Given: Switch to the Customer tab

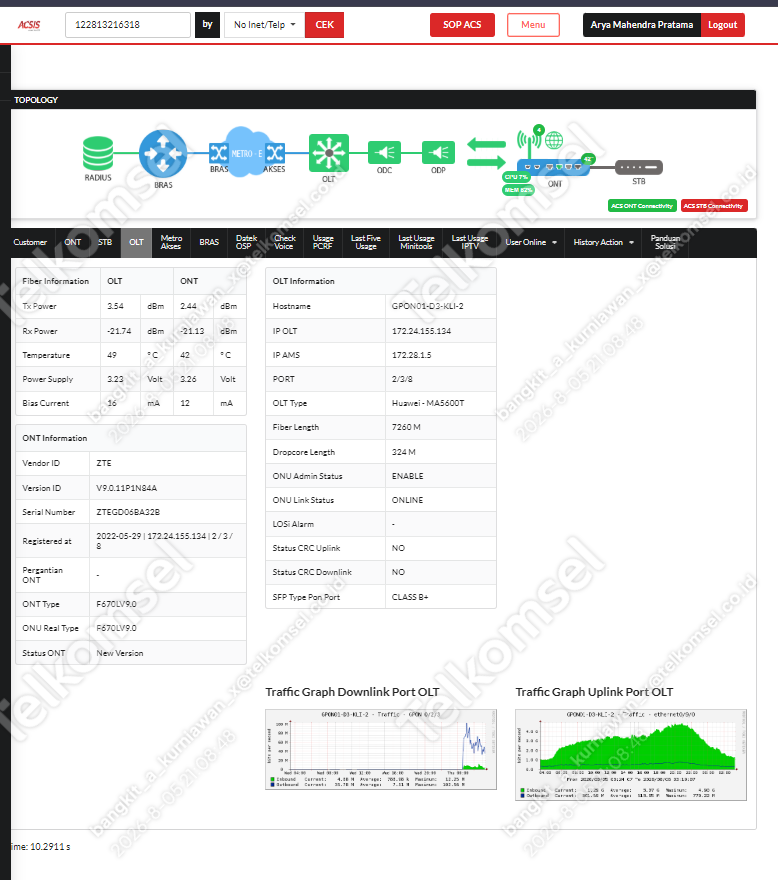Looking at the screenshot, I should 30,242.
